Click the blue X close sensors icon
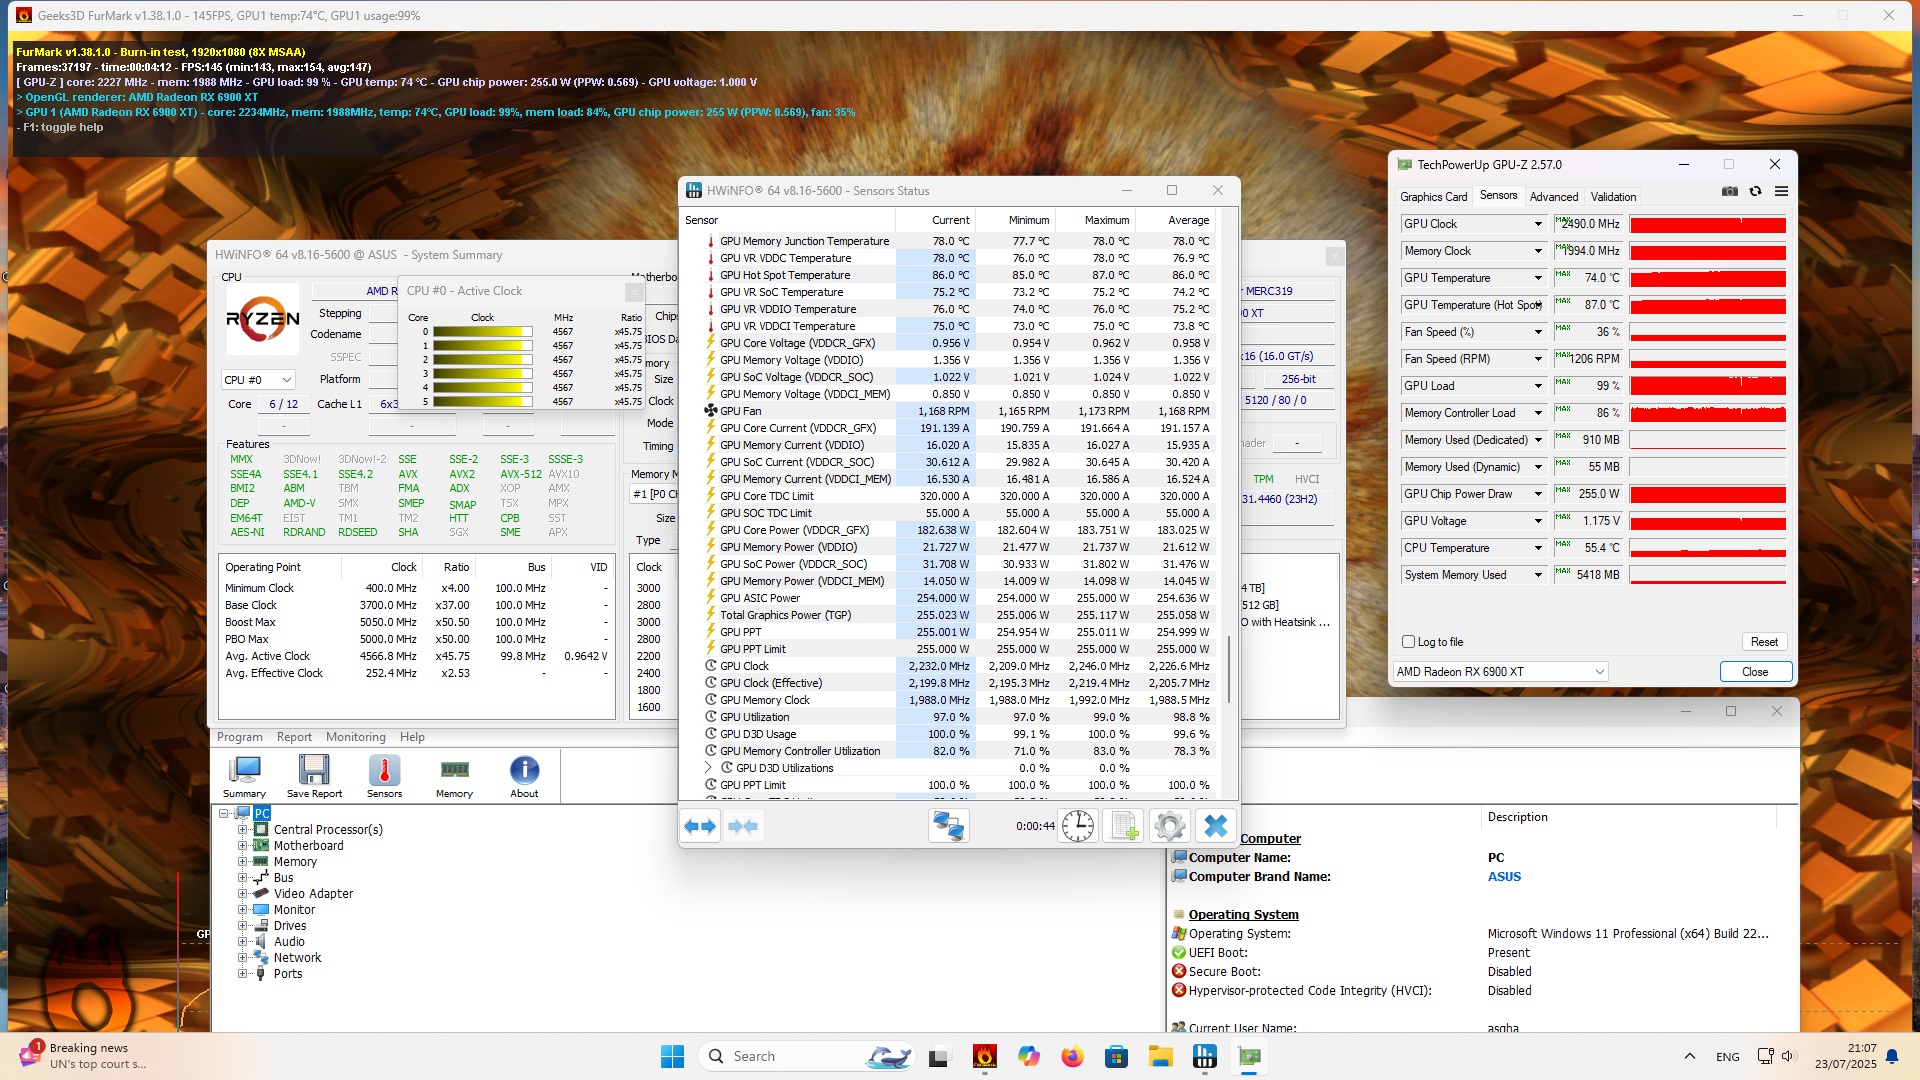Screen dimensions: 1920x1080 point(1216,826)
